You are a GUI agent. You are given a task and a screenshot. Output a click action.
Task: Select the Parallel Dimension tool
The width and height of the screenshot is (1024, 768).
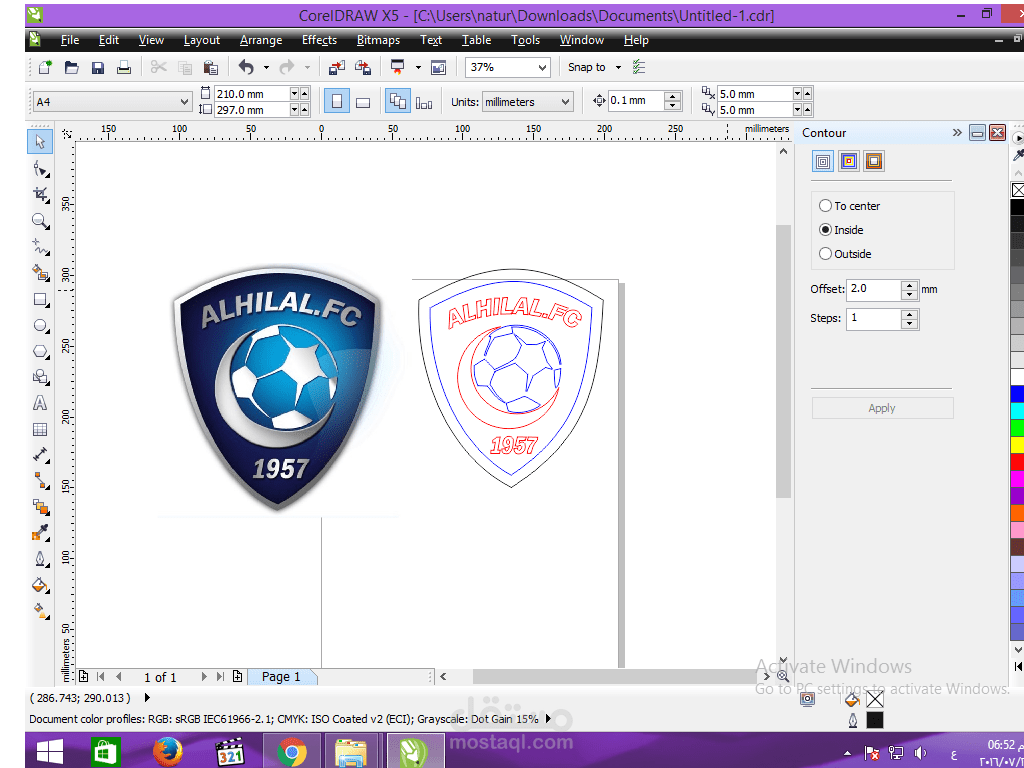40,455
